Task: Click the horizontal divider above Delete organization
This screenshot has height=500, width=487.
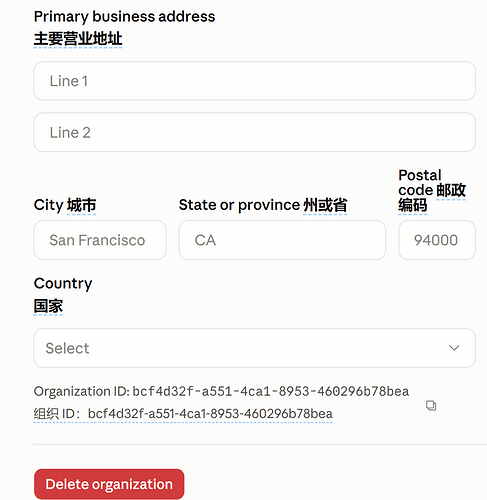Action: coord(260,444)
